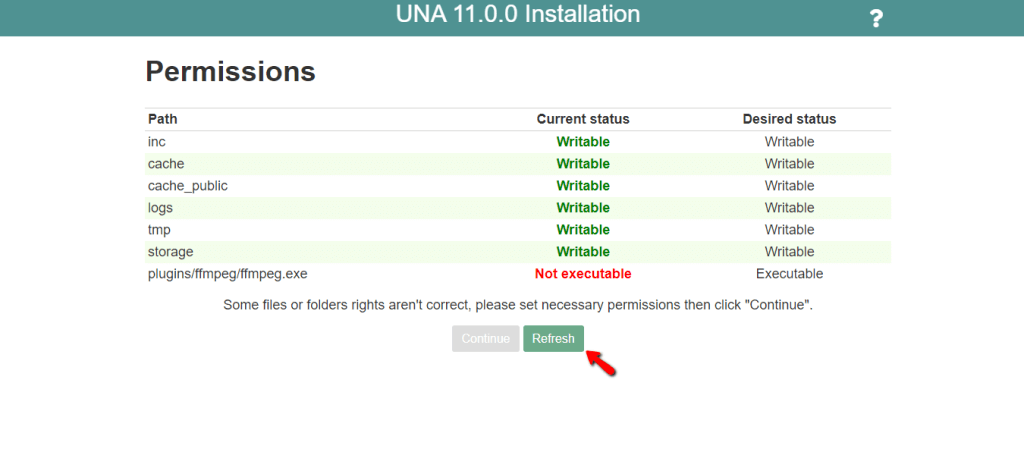The image size is (1024, 474).
Task: Click the green Writable status for storage
Action: [583, 252]
